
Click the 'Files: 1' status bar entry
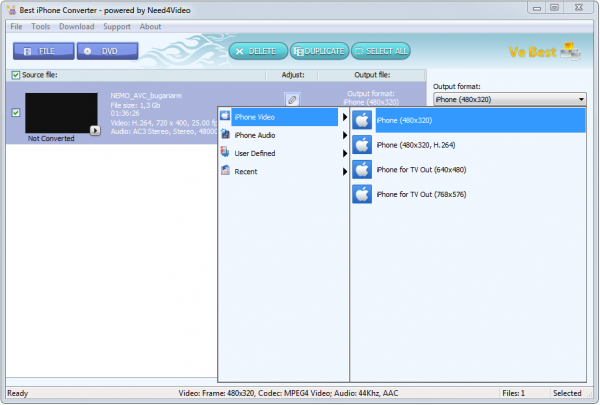point(514,393)
